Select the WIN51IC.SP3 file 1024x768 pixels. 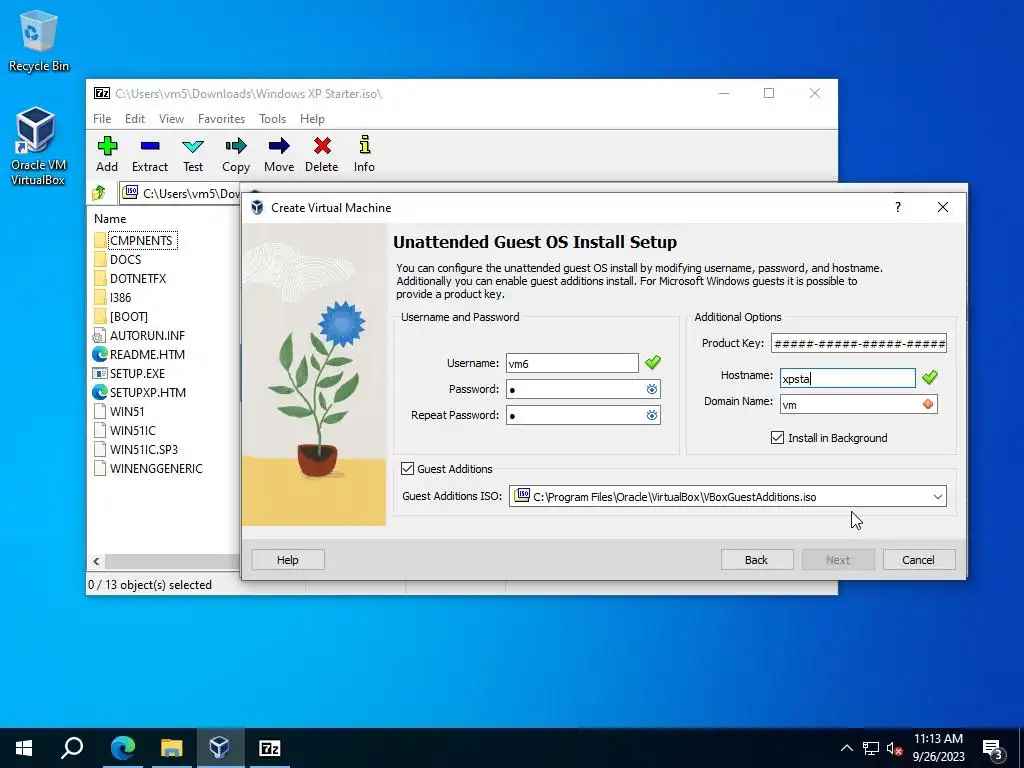click(x=144, y=449)
